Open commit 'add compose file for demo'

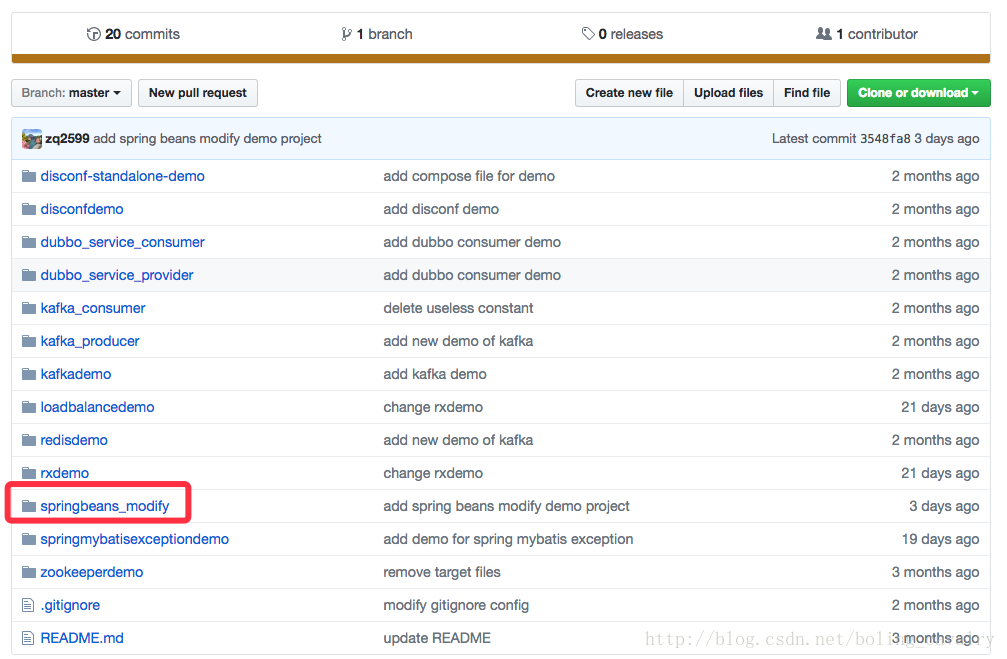pyautogui.click(x=469, y=176)
